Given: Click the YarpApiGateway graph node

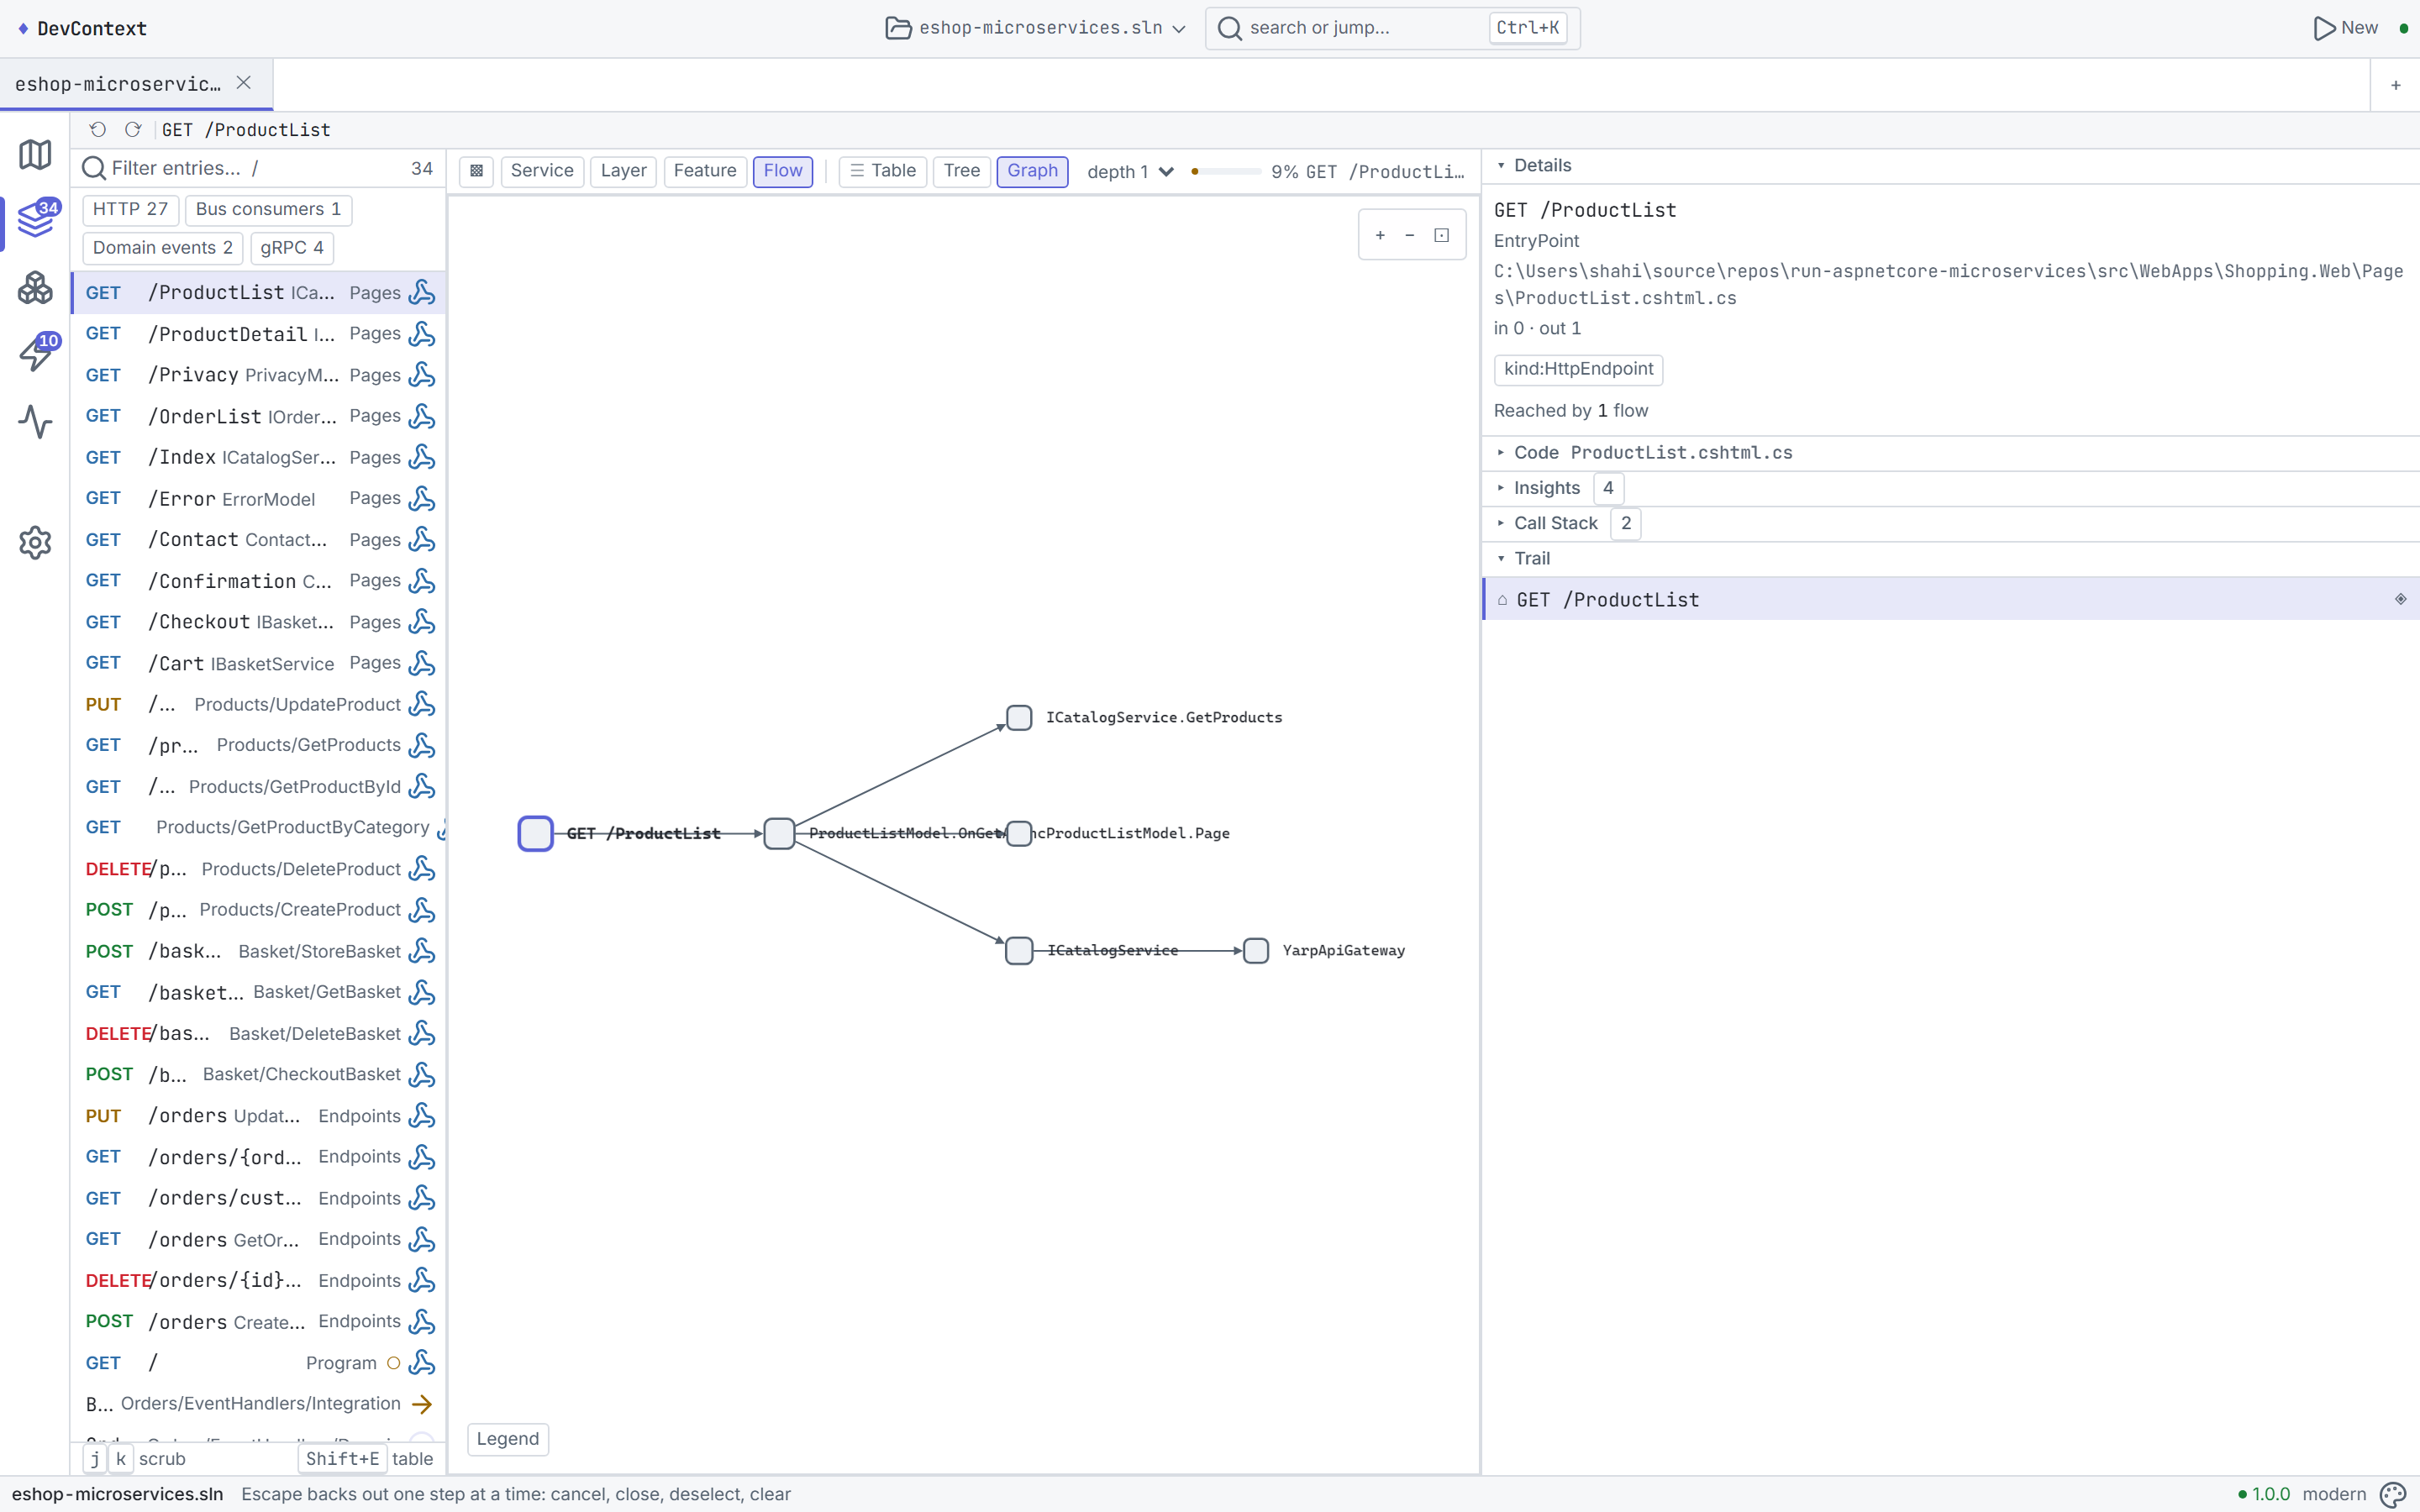Looking at the screenshot, I should [1256, 950].
